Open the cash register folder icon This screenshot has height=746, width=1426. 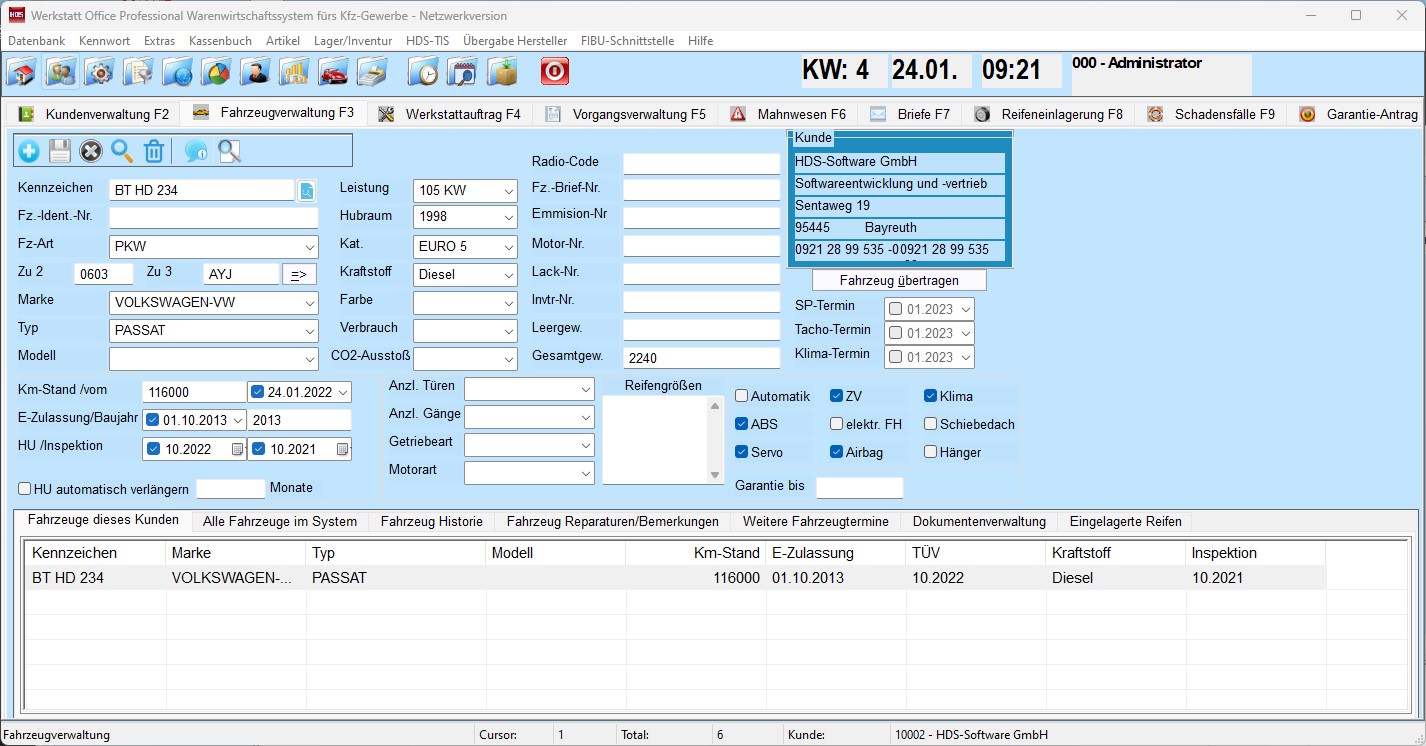(x=371, y=71)
